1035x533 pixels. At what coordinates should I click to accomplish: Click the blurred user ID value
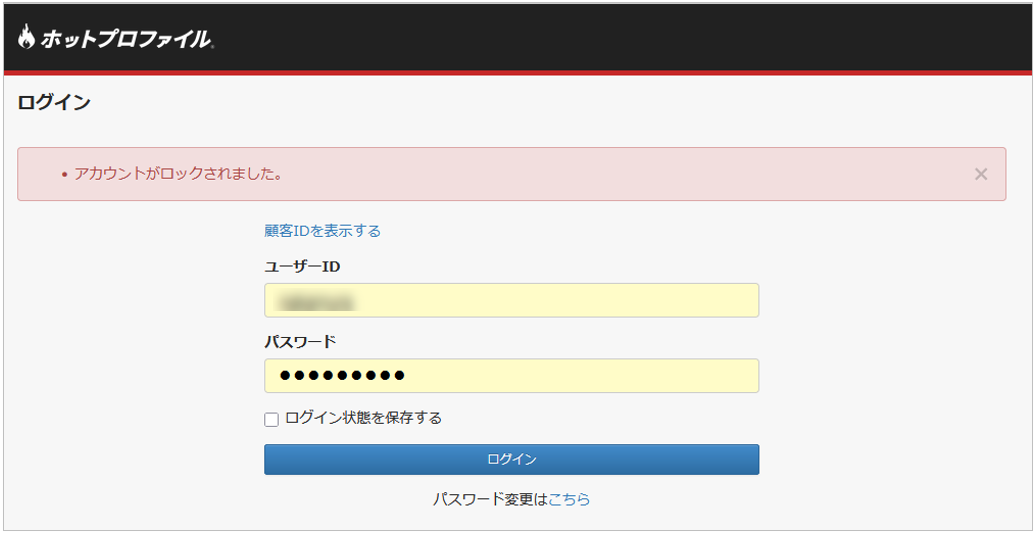point(318,300)
